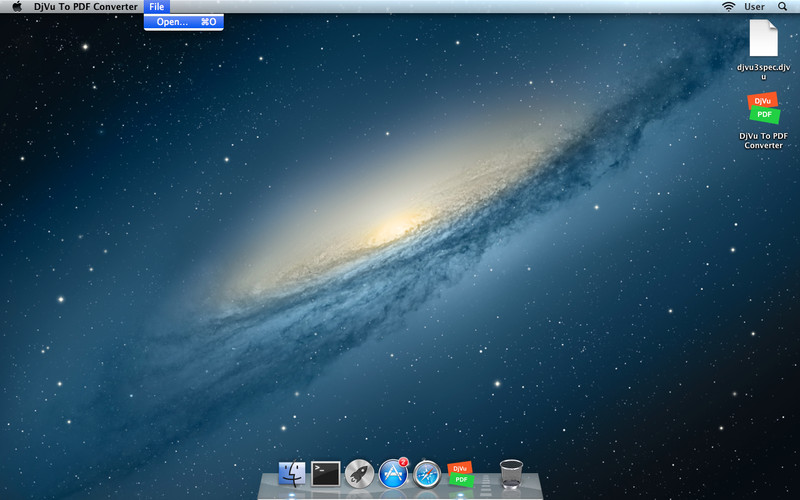The width and height of the screenshot is (800, 500).
Task: Open the DjVu To PDF Converter application menu
Action: point(85,7)
